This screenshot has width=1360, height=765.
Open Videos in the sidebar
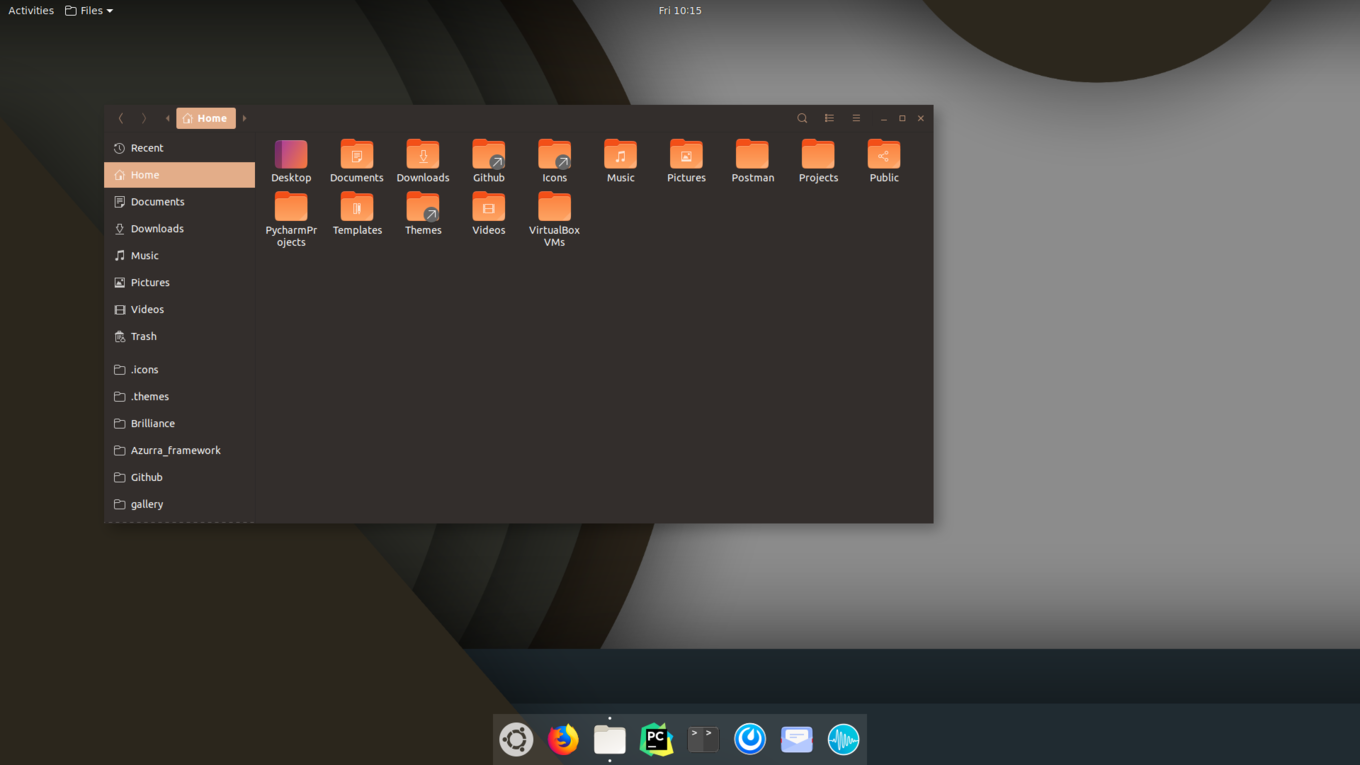coord(180,310)
